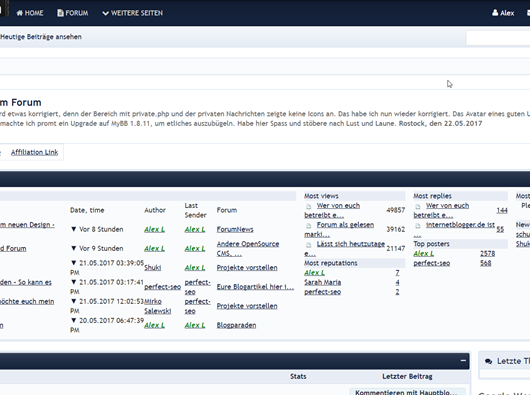Click arrow icon beside Vor 9 Stunden
This screenshot has width=530, height=395.
pos(74,248)
